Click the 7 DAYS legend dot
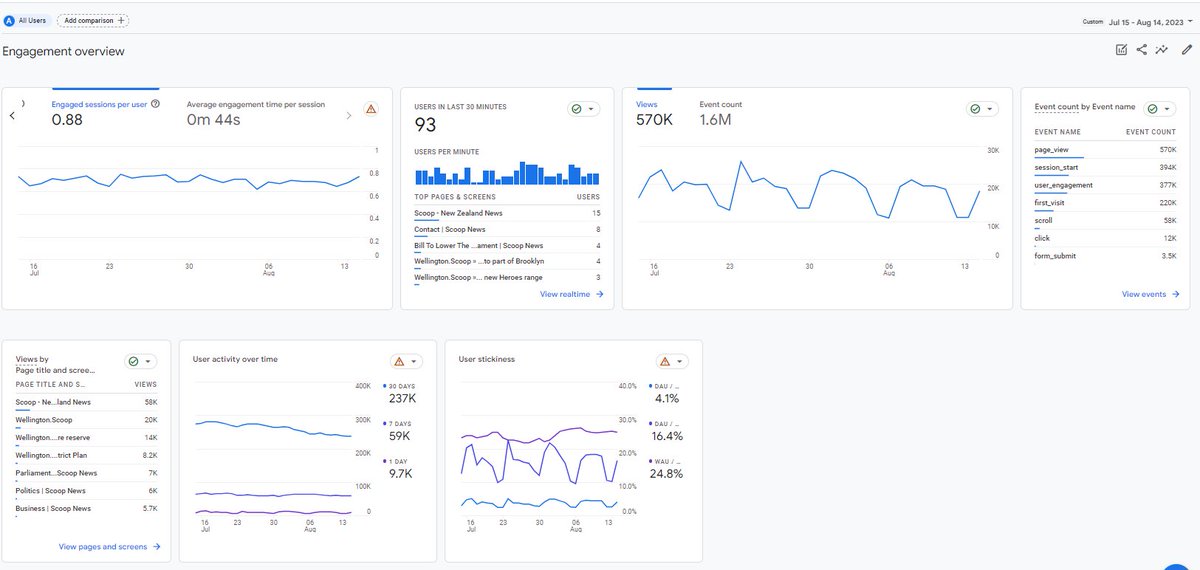1200x570 pixels. pos(384,424)
